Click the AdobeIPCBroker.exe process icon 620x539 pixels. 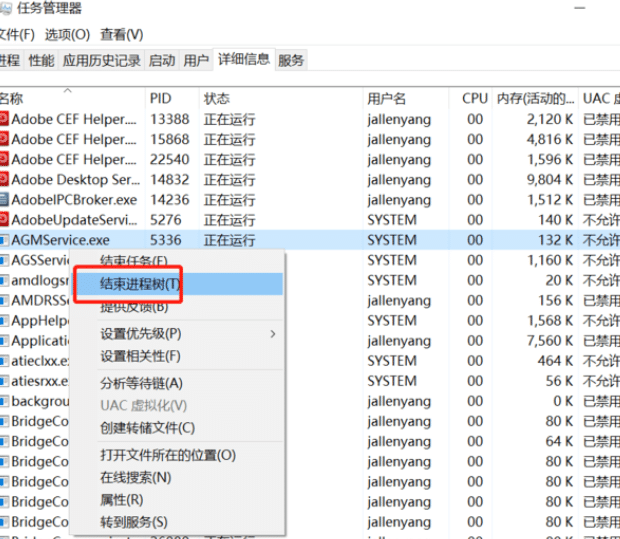tap(4, 200)
